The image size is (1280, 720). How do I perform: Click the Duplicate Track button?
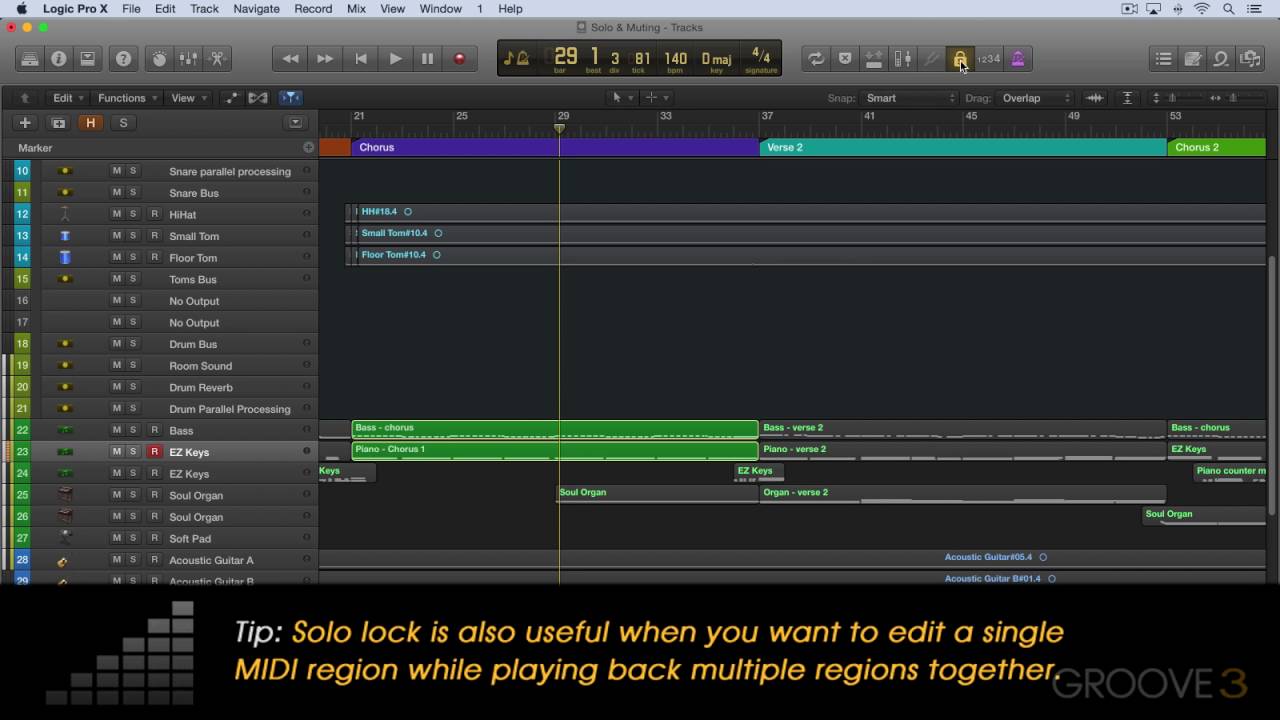[x=58, y=123]
